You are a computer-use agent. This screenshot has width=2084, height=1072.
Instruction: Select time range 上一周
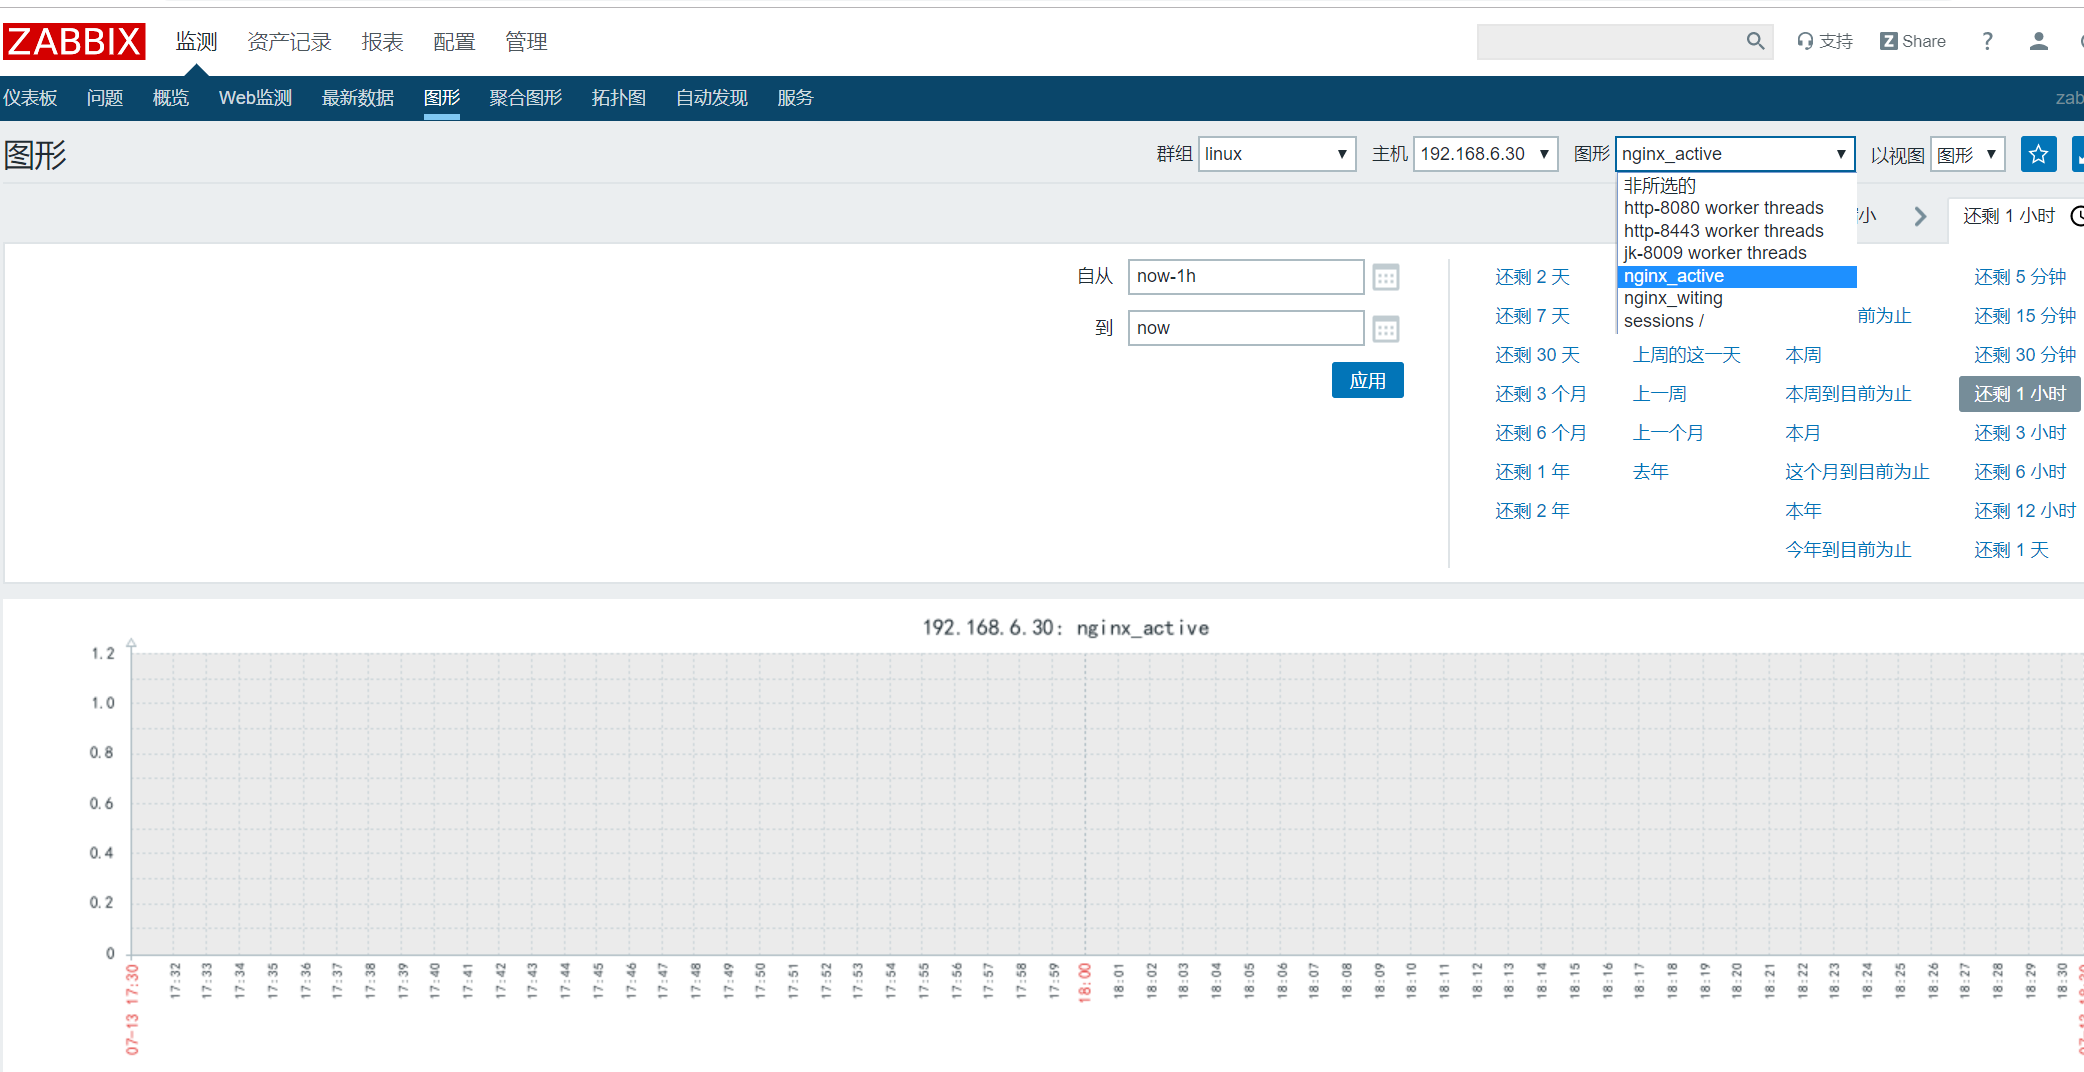coord(1660,394)
